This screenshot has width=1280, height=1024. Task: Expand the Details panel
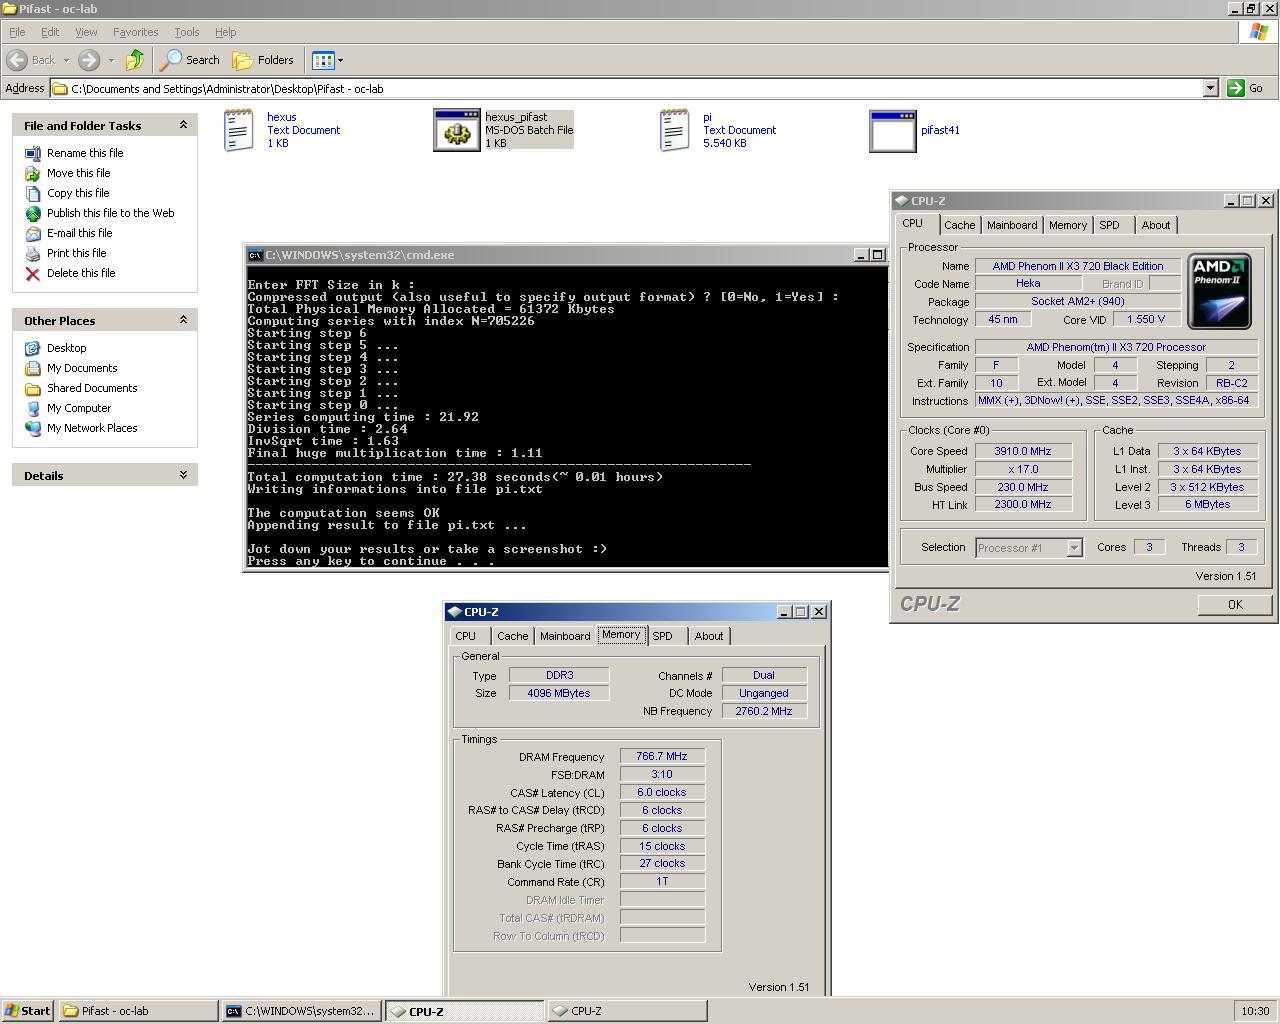[x=183, y=475]
